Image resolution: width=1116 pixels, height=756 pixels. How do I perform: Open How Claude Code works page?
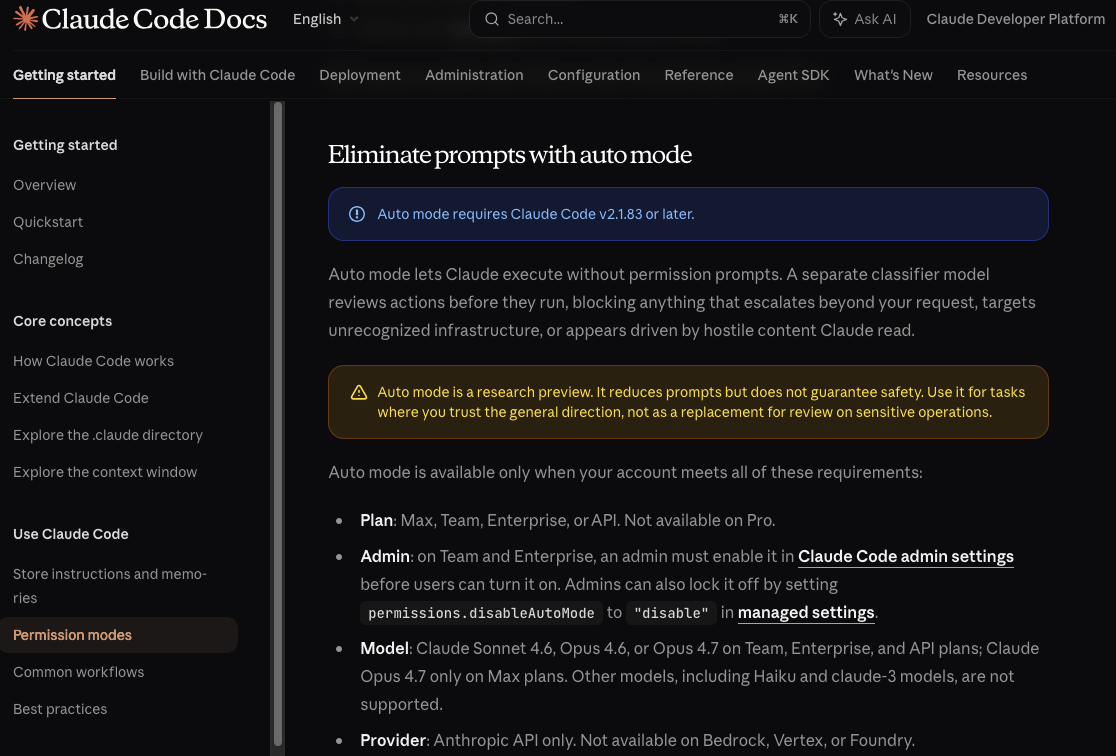93,361
